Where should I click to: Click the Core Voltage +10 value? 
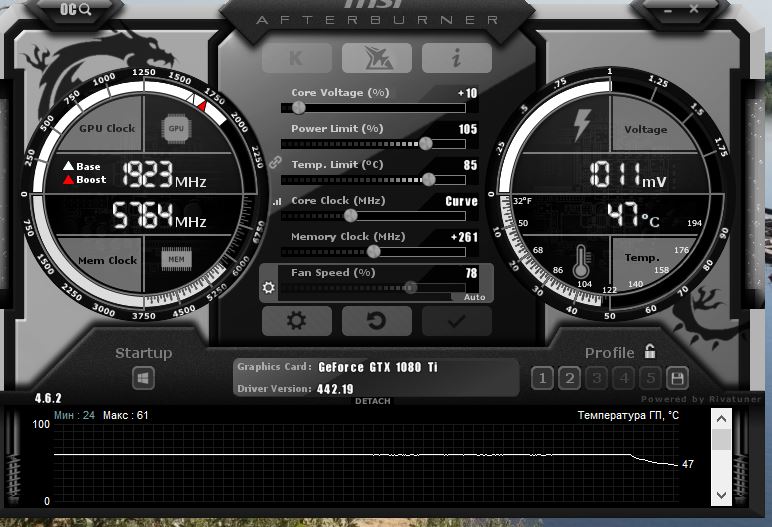(x=467, y=93)
